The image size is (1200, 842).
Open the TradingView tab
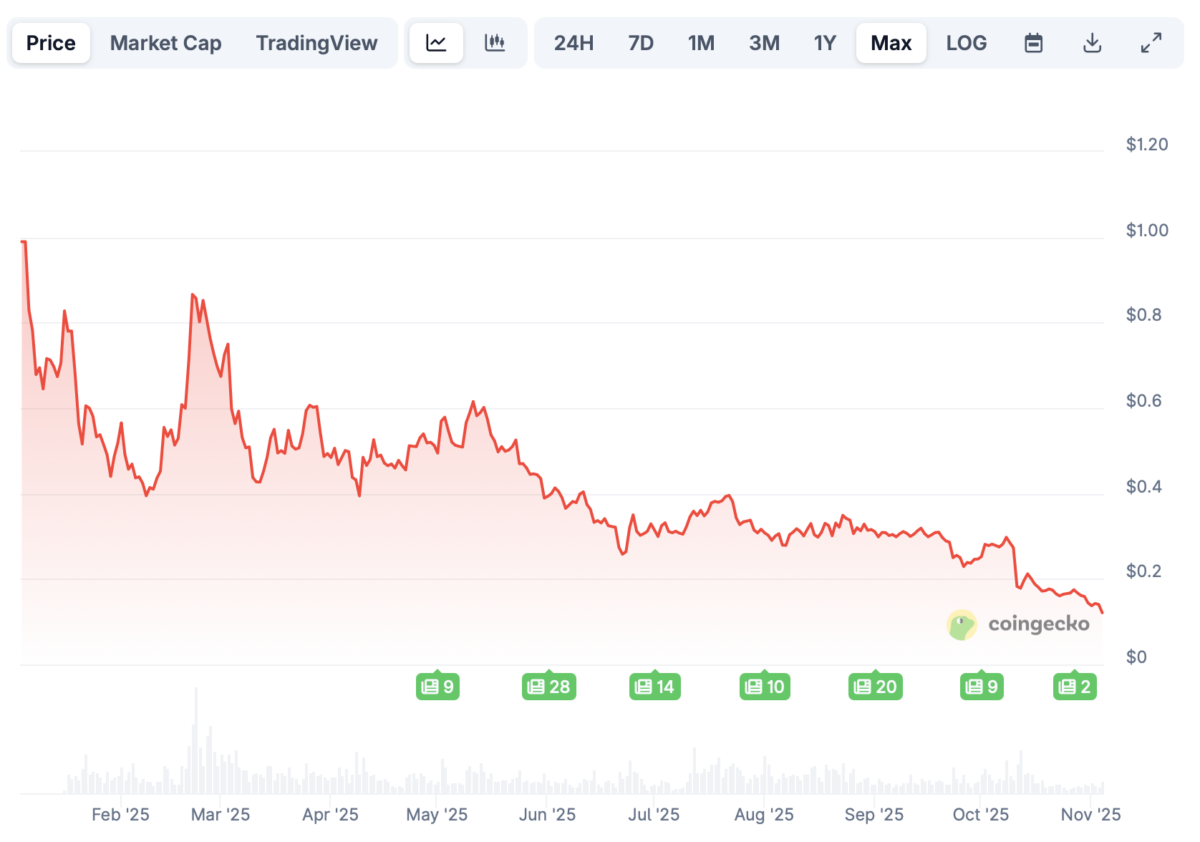317,42
